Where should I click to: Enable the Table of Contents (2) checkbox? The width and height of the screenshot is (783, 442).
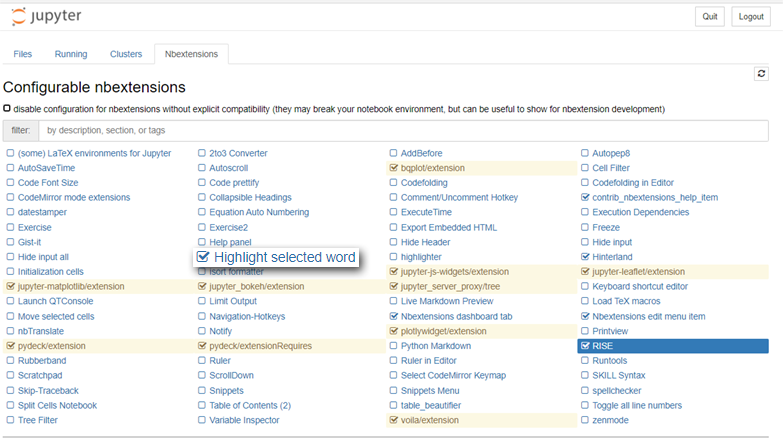click(x=202, y=405)
